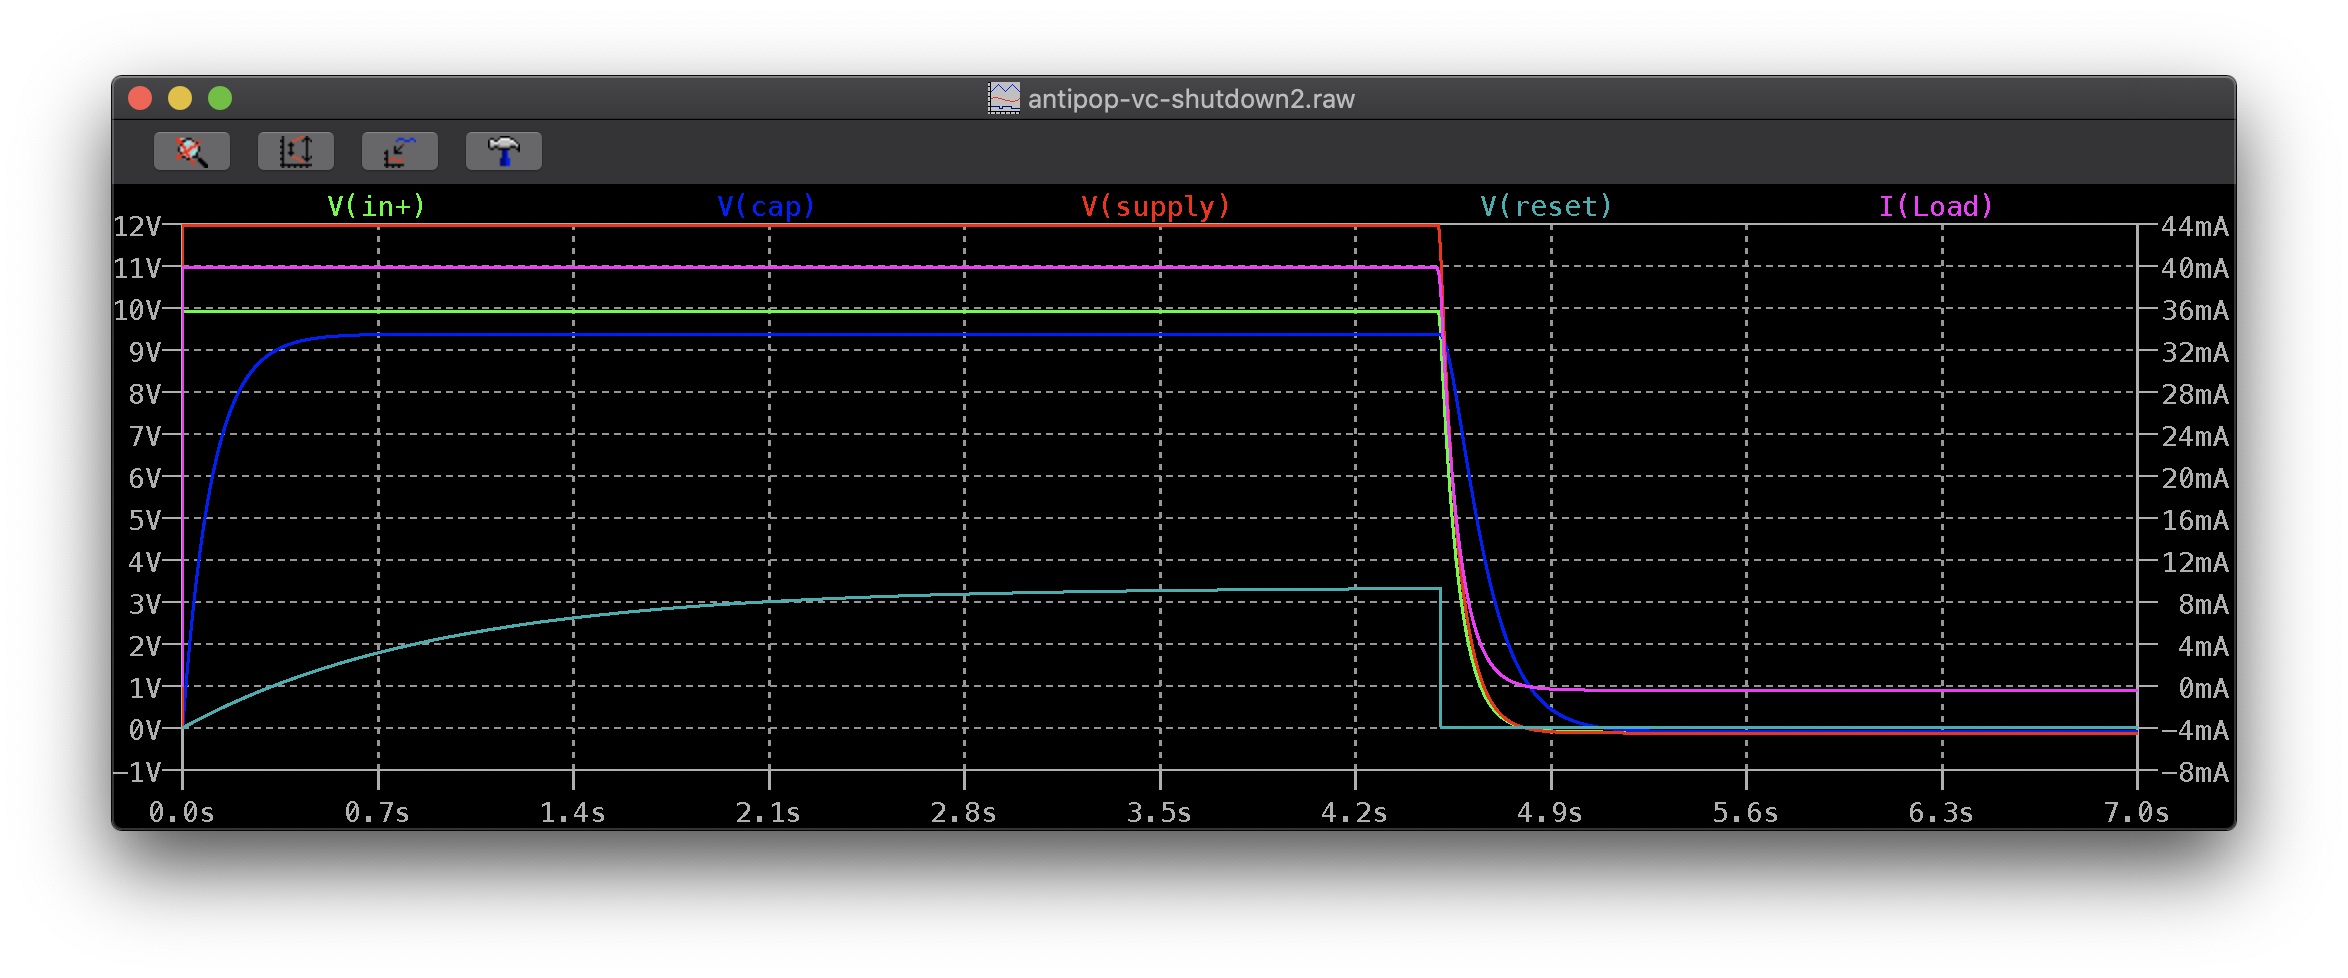The image size is (2348, 978).
Task: Click the 9V left axis label
Action: coord(144,352)
